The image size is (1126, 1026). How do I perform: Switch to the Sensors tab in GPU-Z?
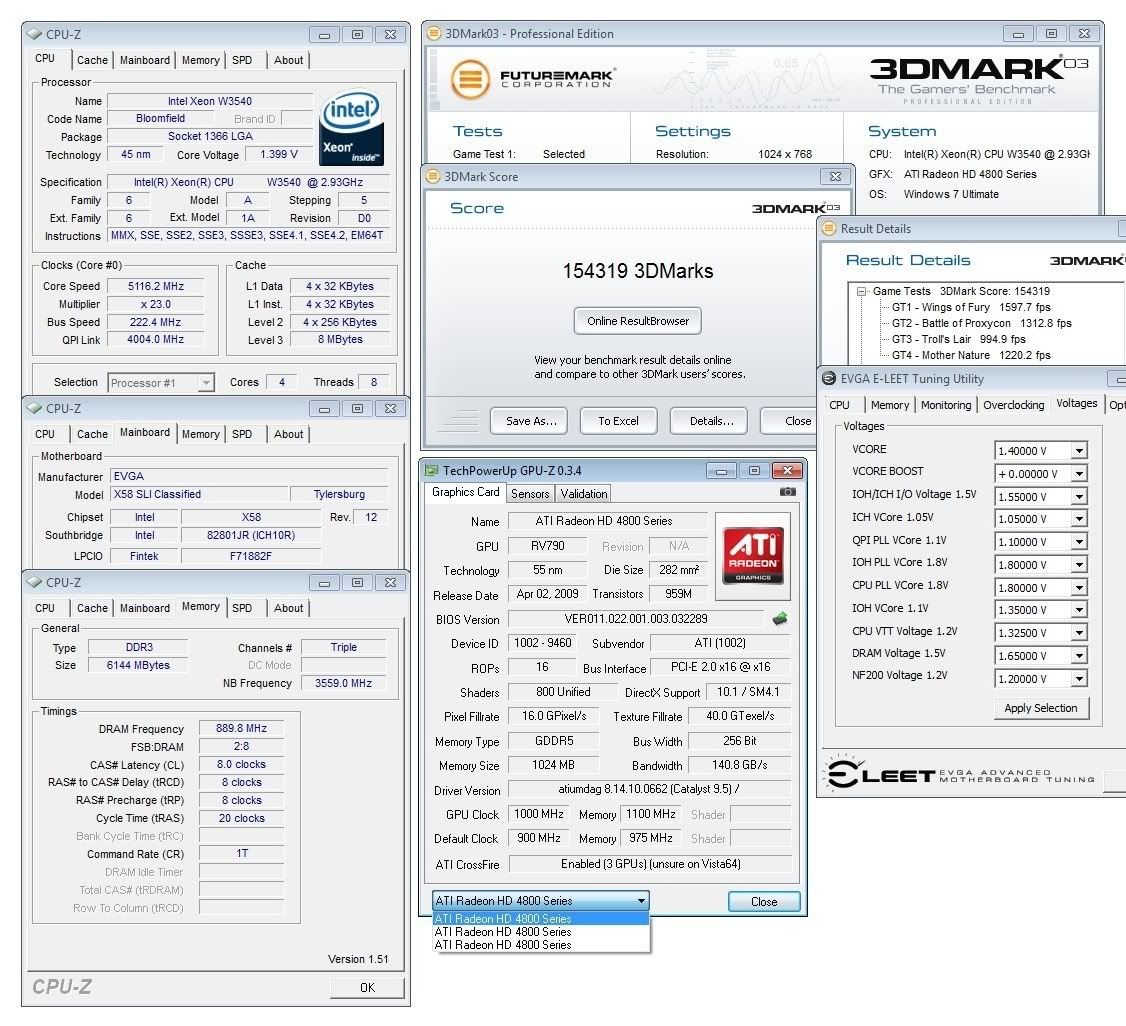click(530, 493)
